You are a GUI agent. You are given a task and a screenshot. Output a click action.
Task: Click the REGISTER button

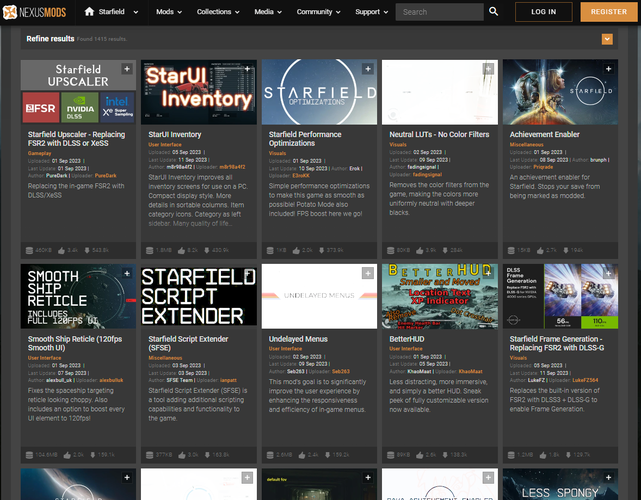[609, 12]
